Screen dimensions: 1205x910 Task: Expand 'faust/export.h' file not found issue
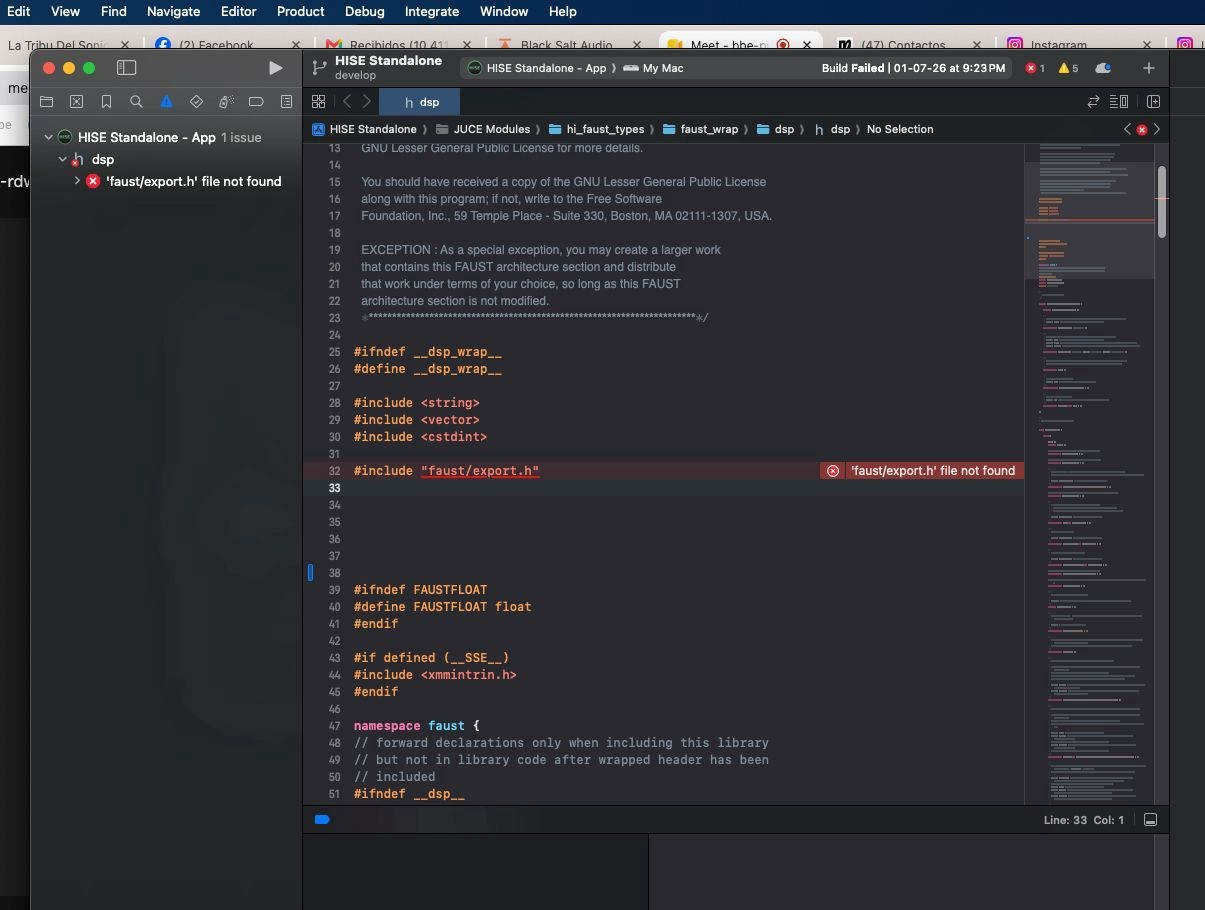(77, 181)
